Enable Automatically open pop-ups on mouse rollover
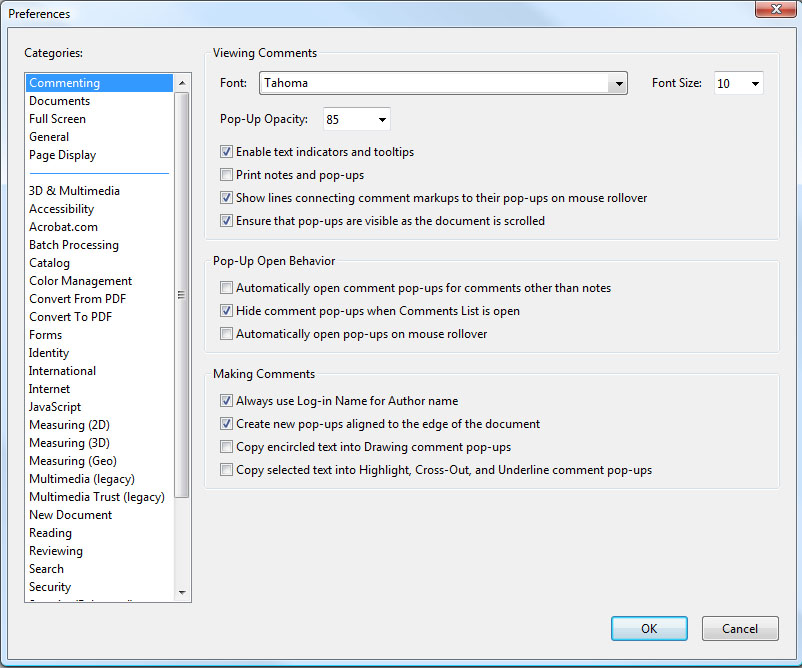 coord(227,334)
